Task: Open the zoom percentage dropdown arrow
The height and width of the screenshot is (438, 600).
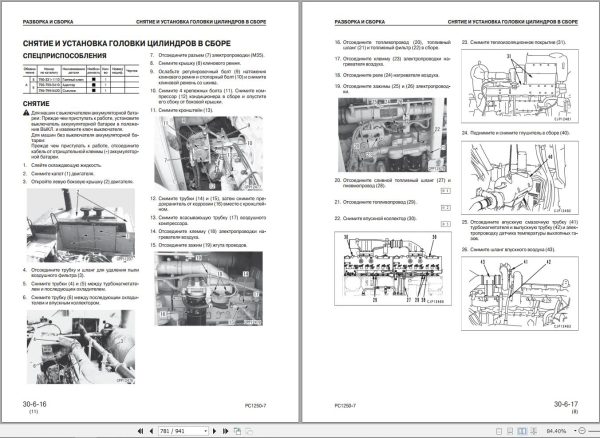Action: [575, 431]
